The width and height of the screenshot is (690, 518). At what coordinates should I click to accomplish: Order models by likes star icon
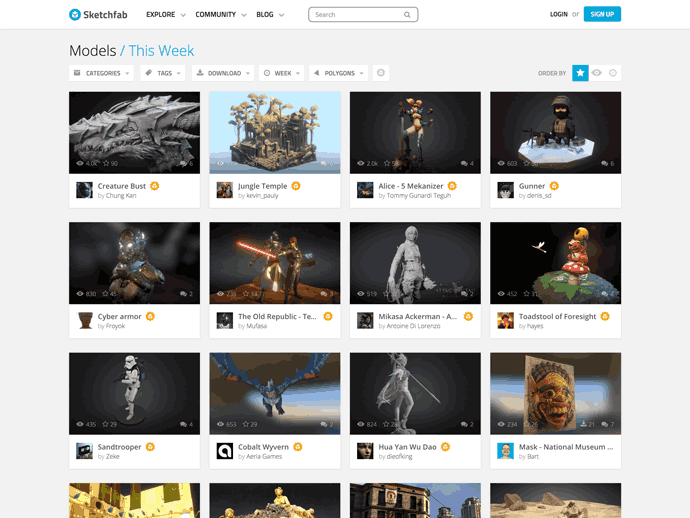click(x=580, y=73)
